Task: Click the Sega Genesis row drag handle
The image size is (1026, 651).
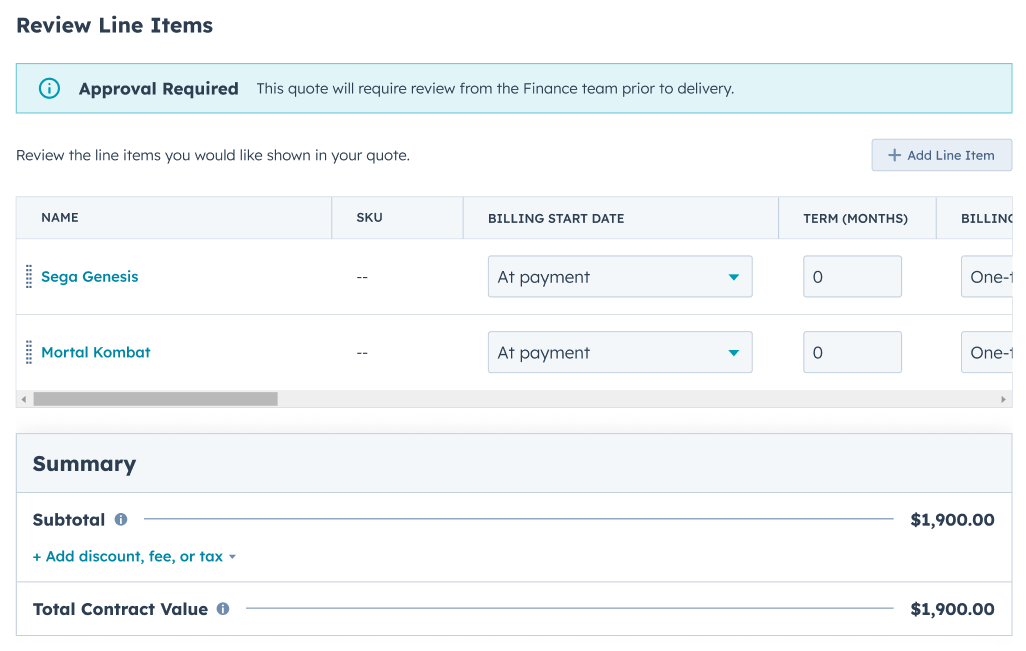Action: coord(29,277)
